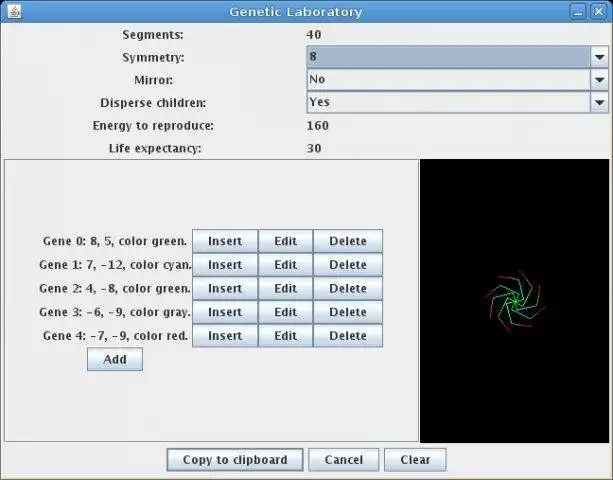Edit Gene 3 gray gene
The image size is (613, 480).
285,312
